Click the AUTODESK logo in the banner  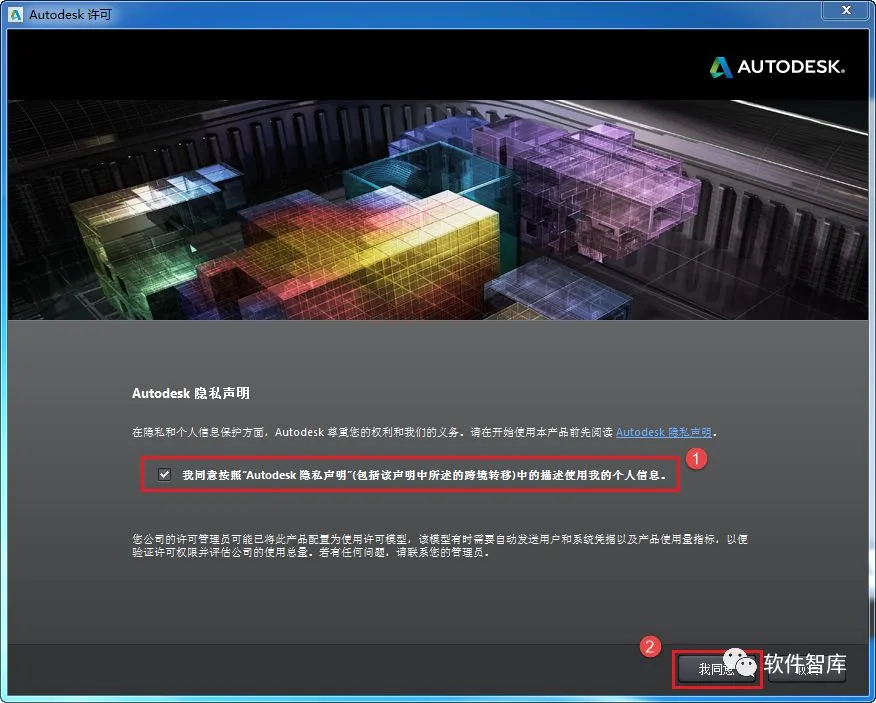point(777,67)
